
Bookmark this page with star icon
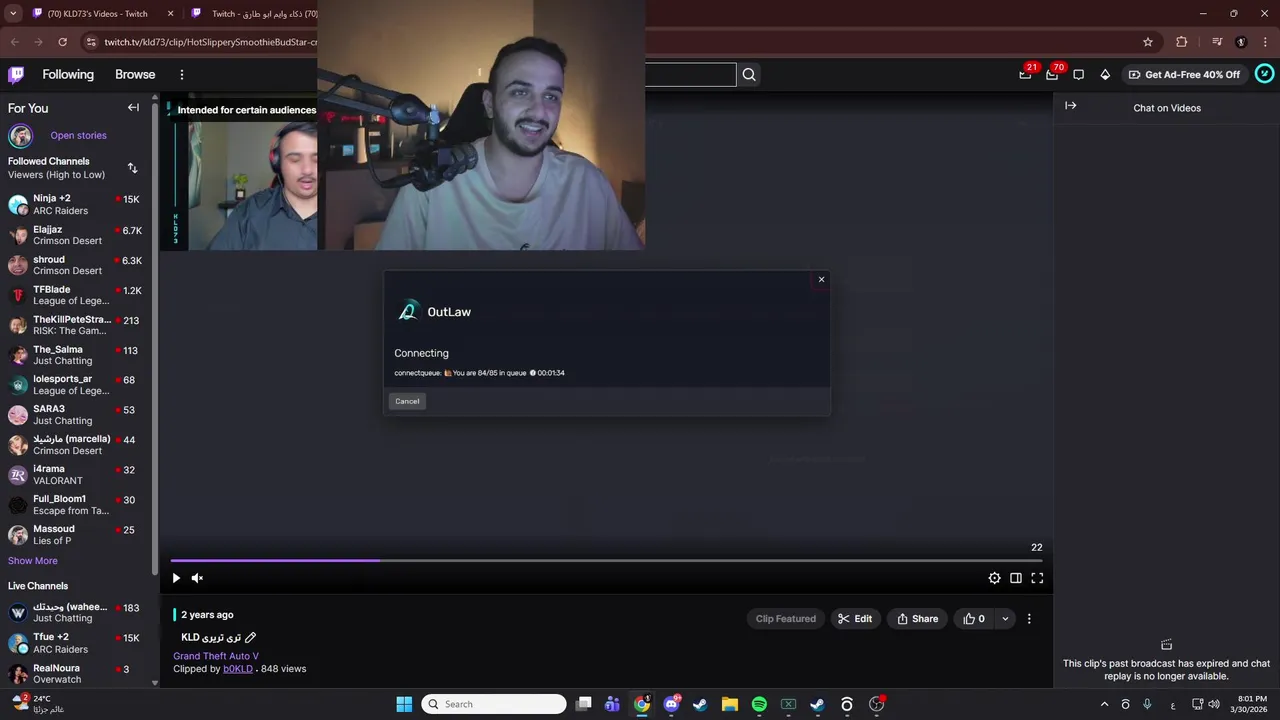pyautogui.click(x=1148, y=42)
